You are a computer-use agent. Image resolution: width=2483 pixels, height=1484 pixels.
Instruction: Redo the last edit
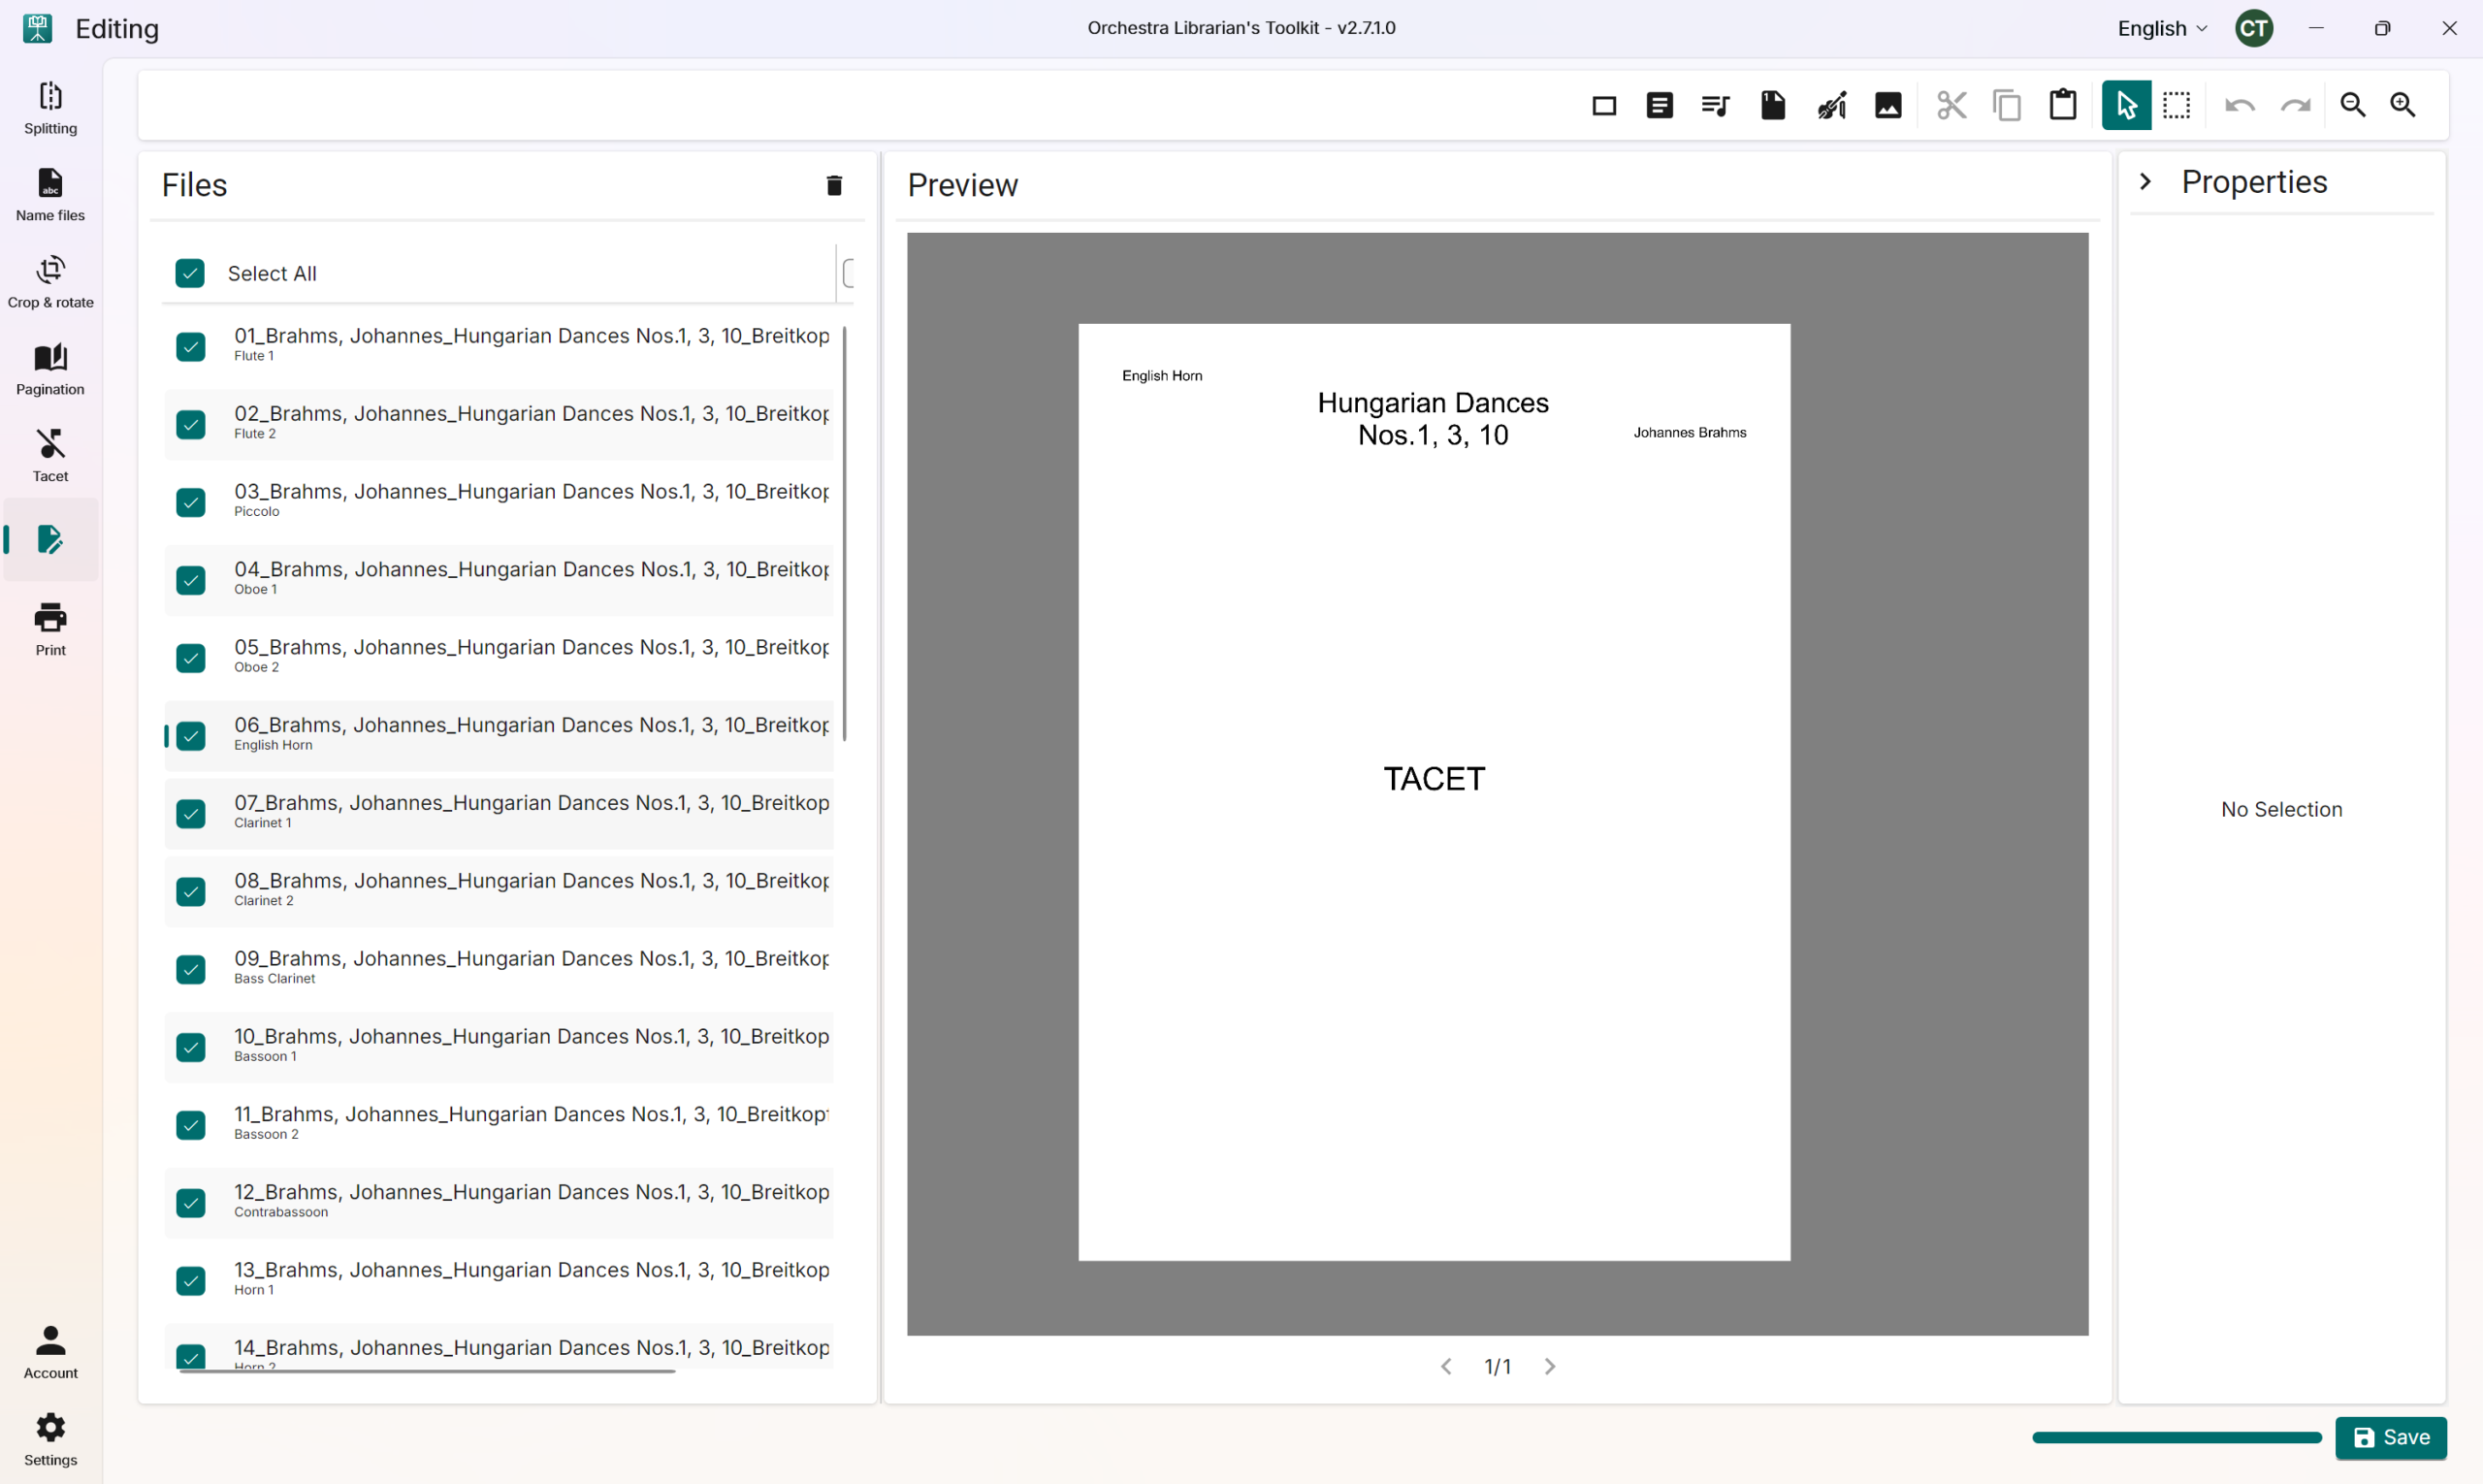pos(2296,105)
